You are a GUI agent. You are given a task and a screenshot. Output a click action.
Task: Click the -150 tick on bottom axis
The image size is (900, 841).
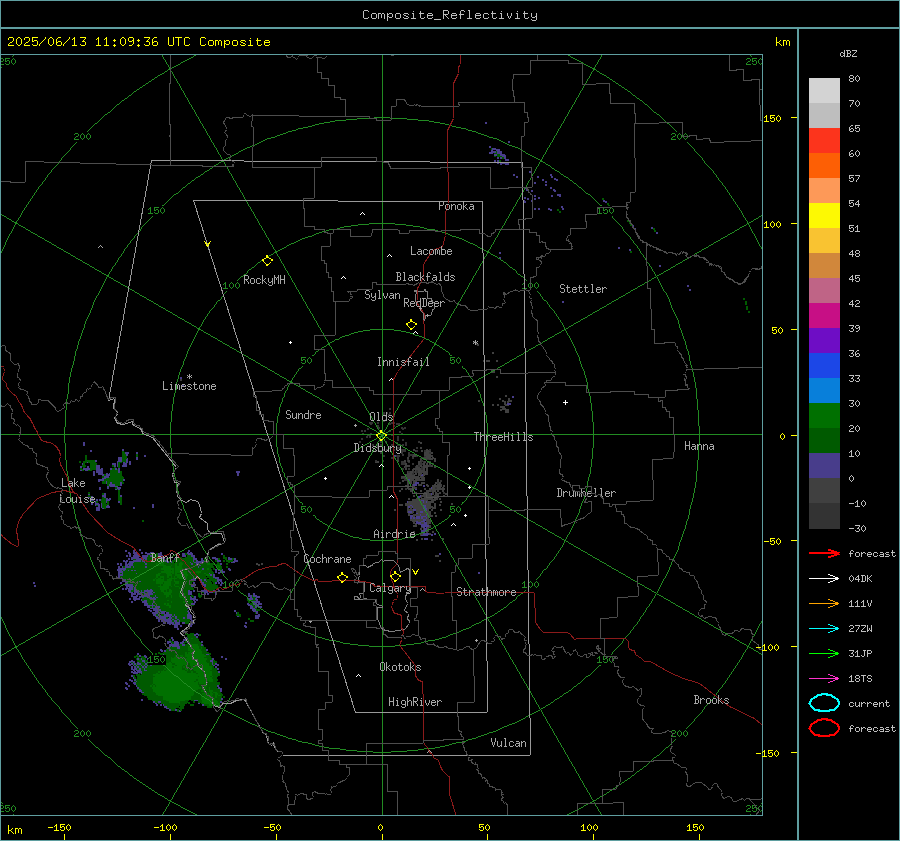pyautogui.click(x=59, y=827)
